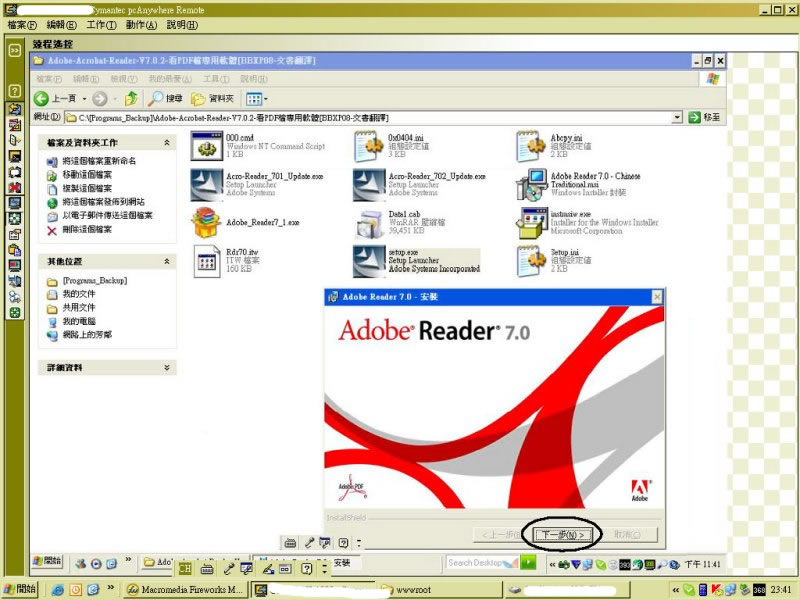Click the 資料夾 folders toolbar button
The height and width of the screenshot is (600, 800).
pyautogui.click(x=212, y=98)
